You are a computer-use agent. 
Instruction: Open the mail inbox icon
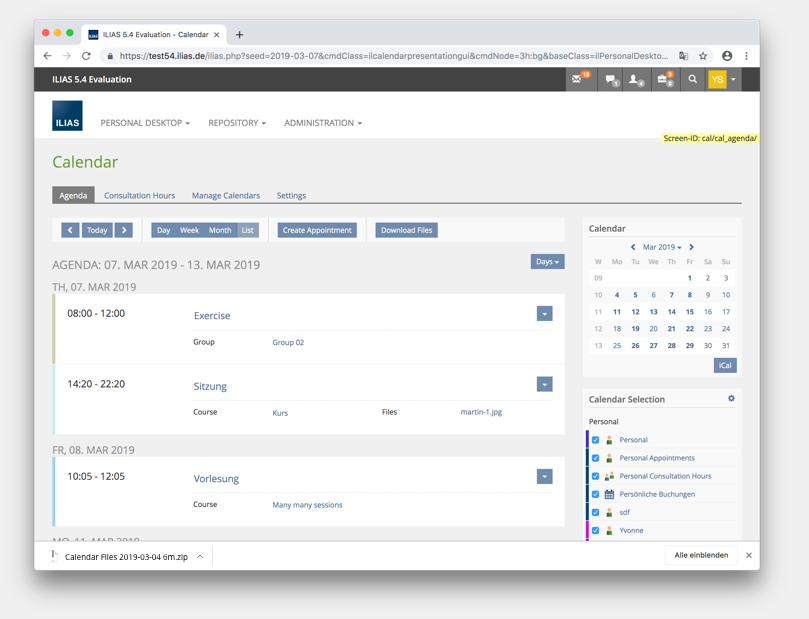pyautogui.click(x=579, y=79)
